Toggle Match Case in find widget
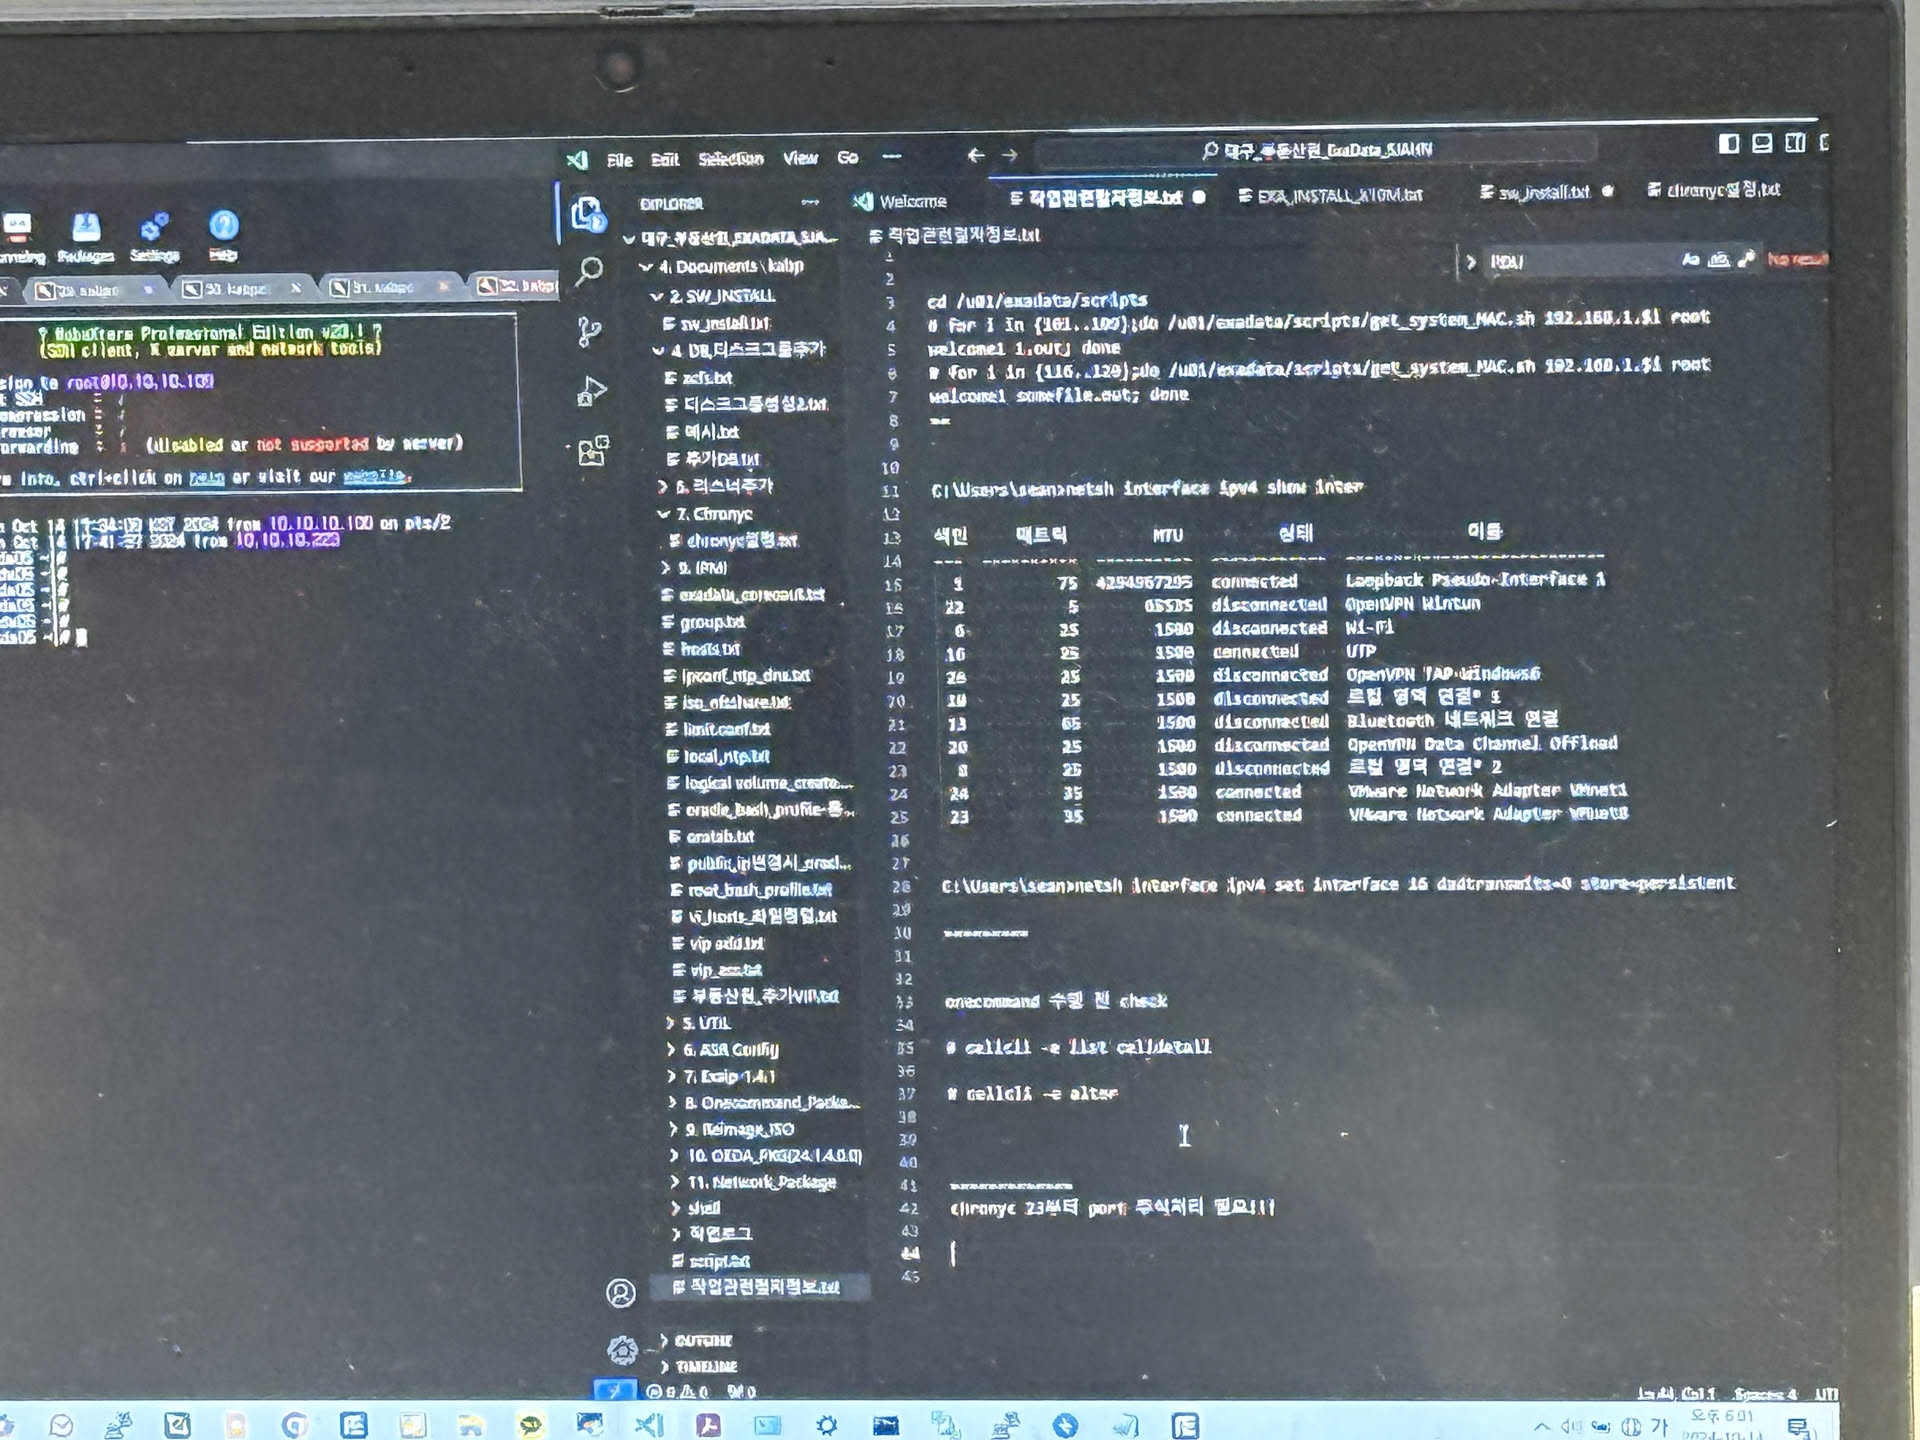The height and width of the screenshot is (1440, 1920). point(1690,260)
